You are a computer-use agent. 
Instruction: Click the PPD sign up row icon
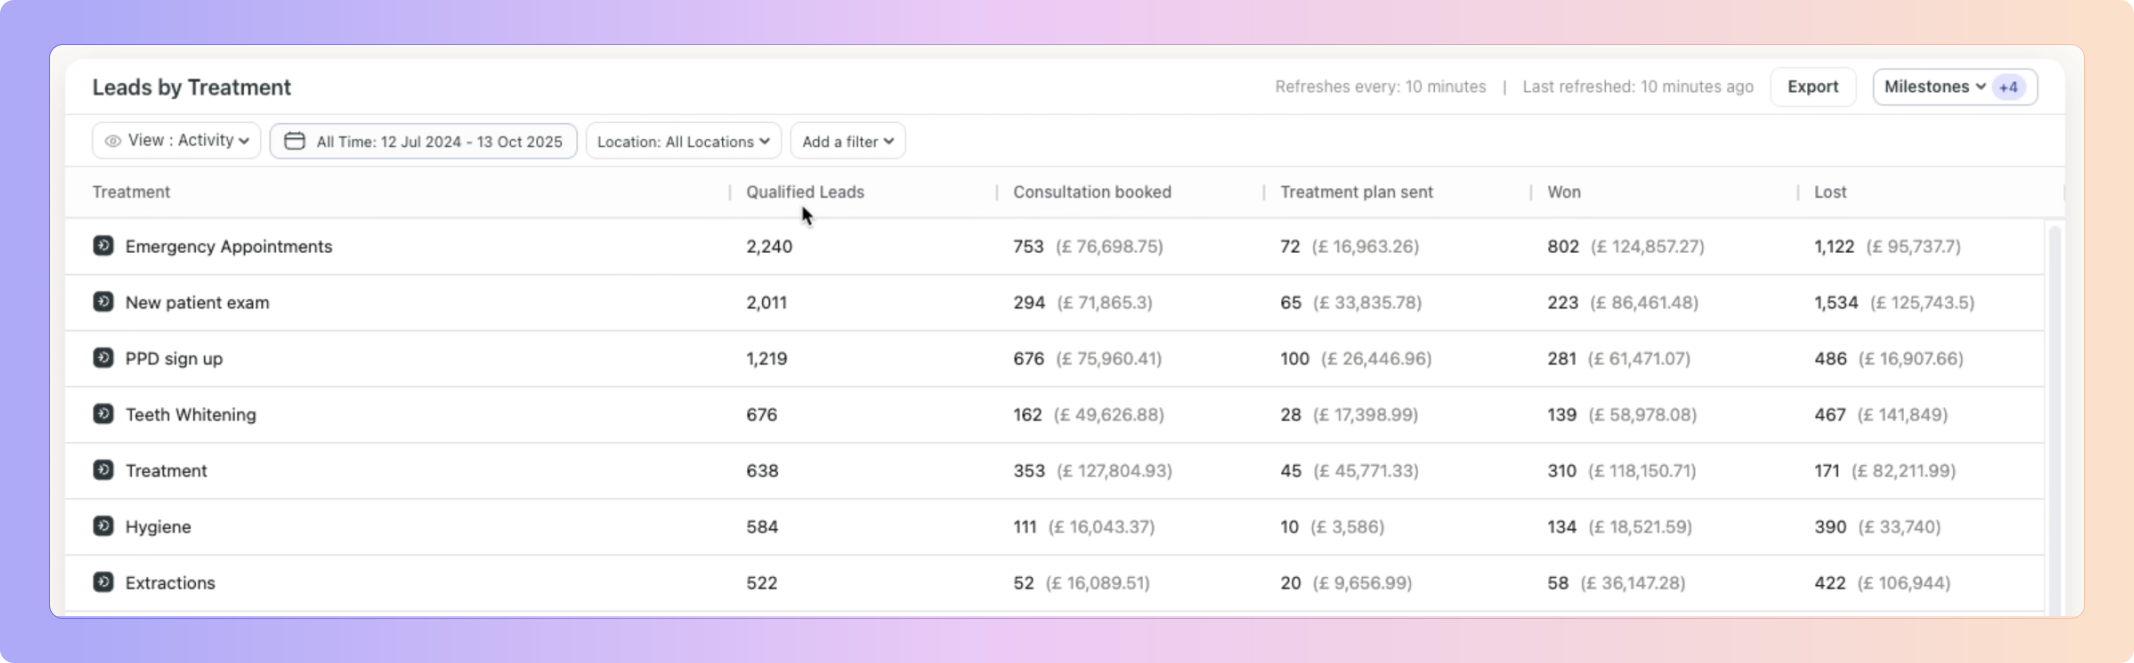coord(103,358)
